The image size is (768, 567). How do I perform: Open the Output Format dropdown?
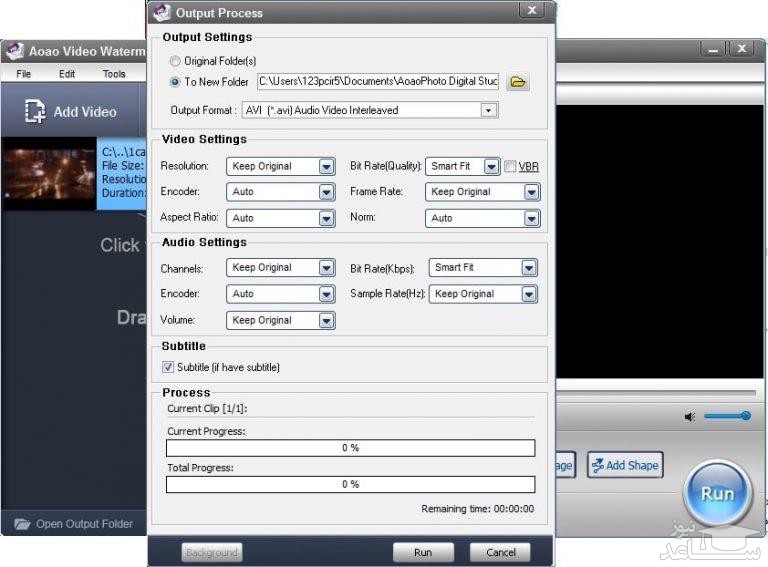(x=488, y=110)
